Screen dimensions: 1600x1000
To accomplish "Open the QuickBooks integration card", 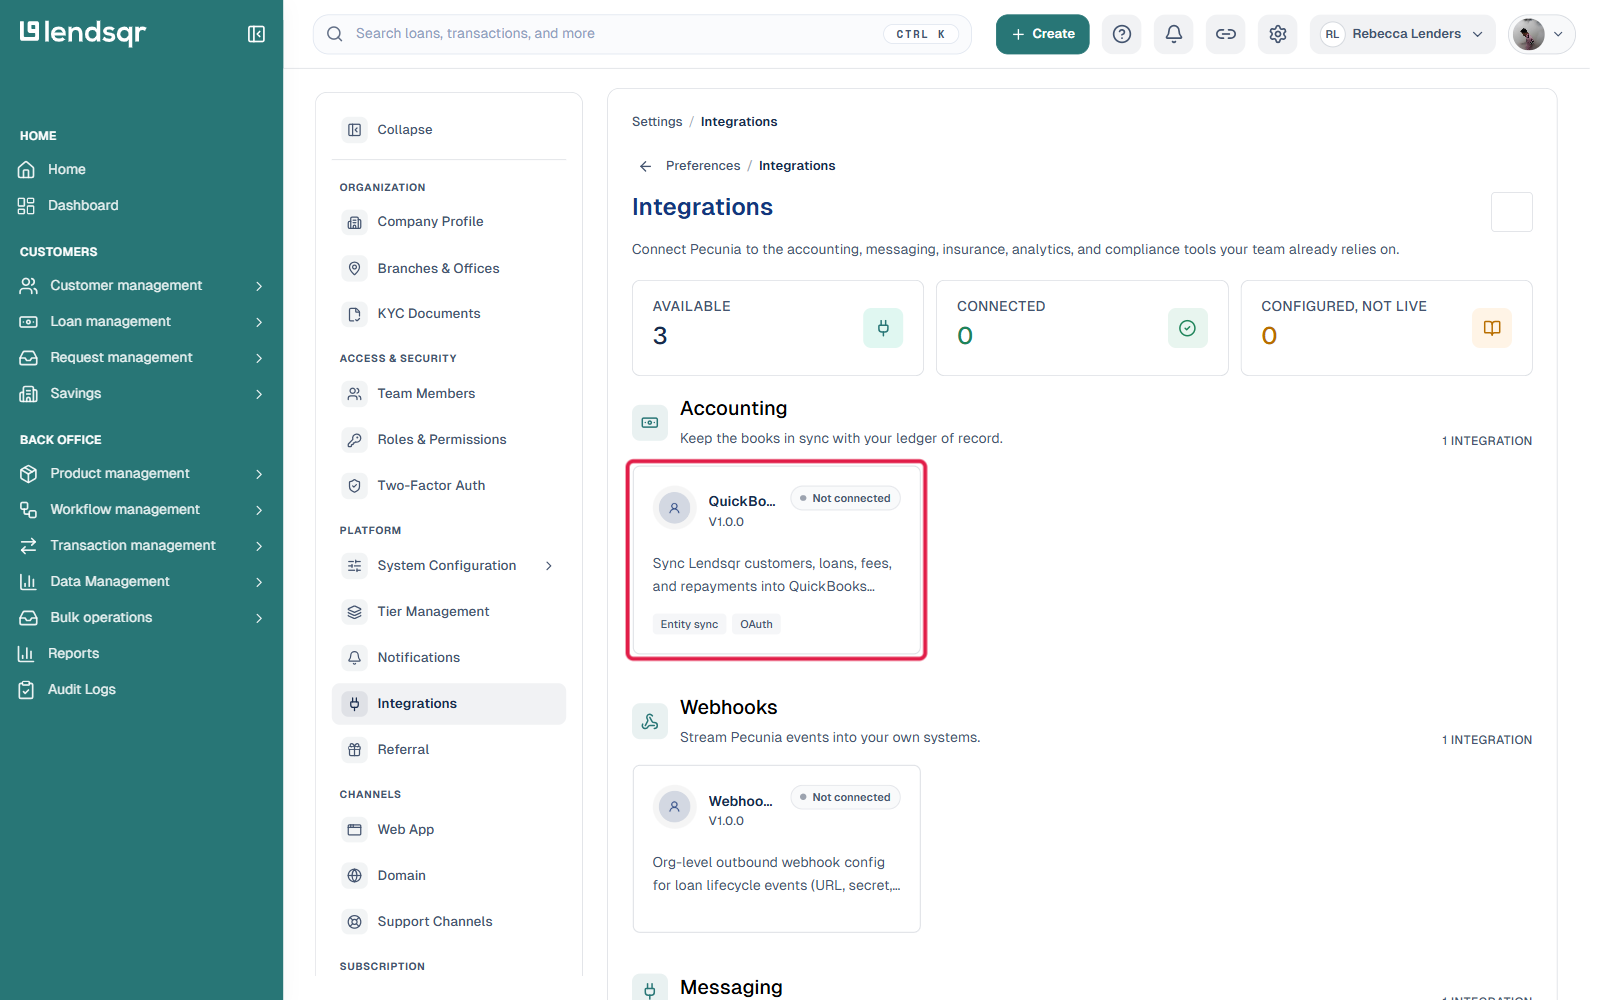I will [x=777, y=560].
